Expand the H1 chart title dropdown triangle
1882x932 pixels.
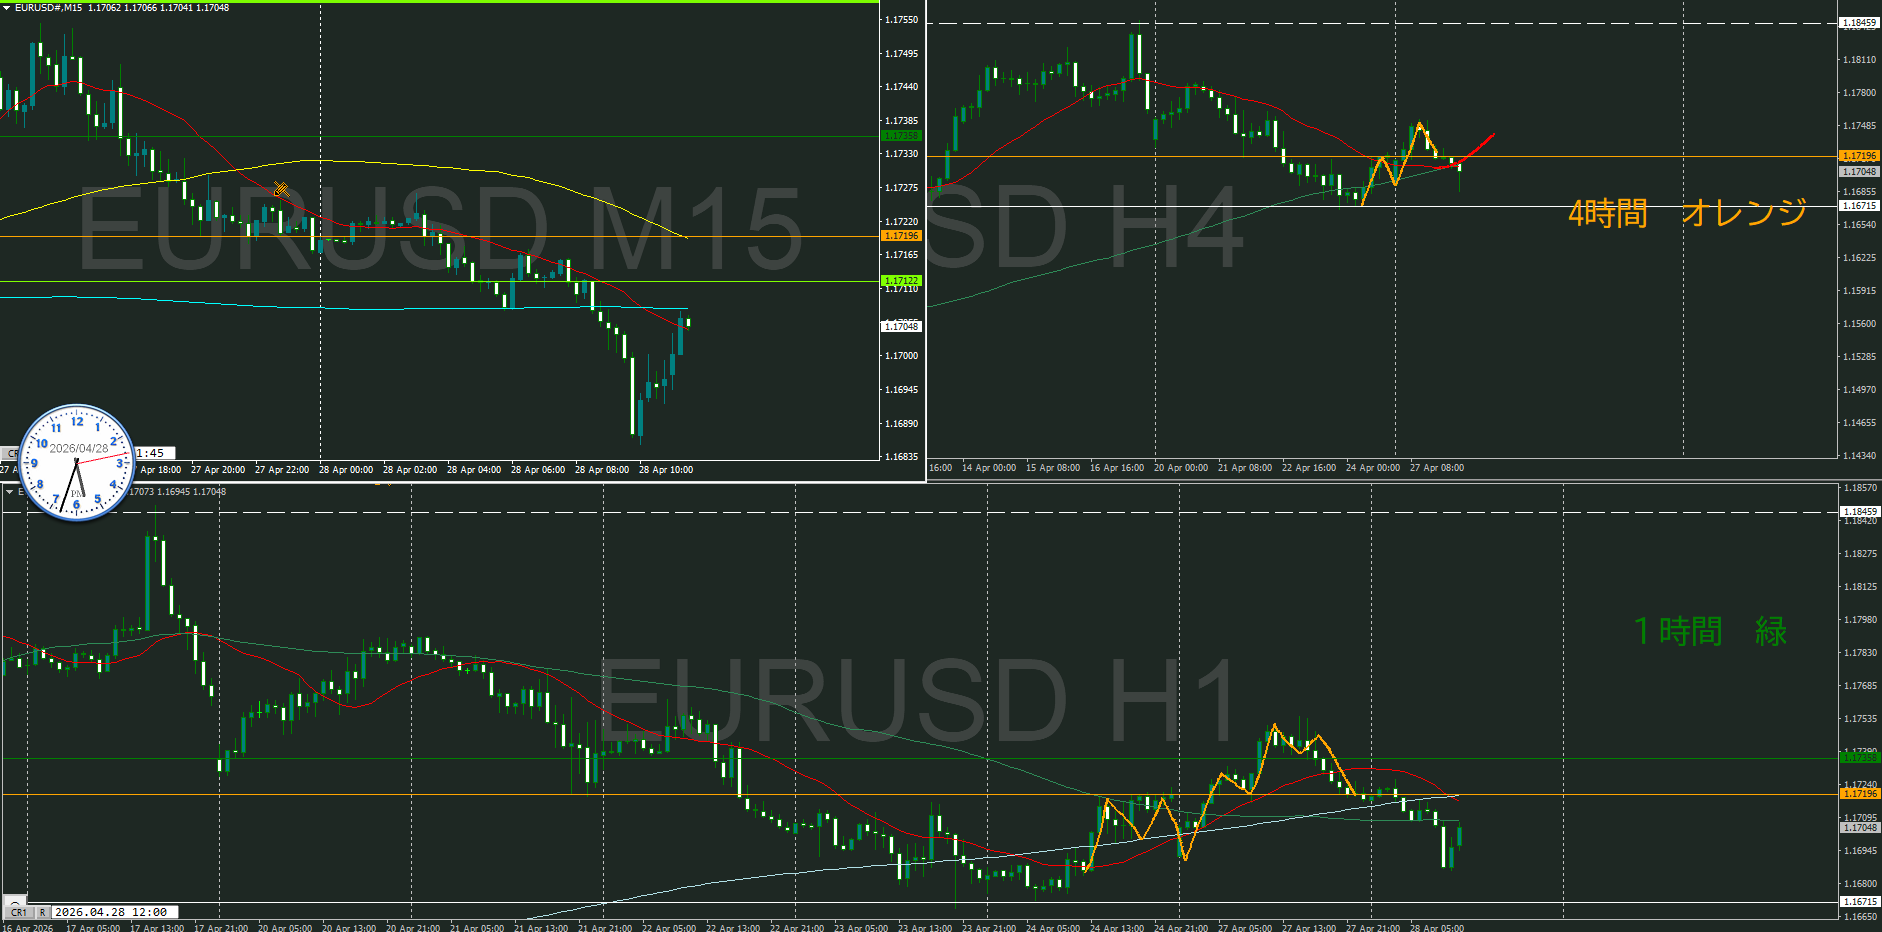(9, 491)
